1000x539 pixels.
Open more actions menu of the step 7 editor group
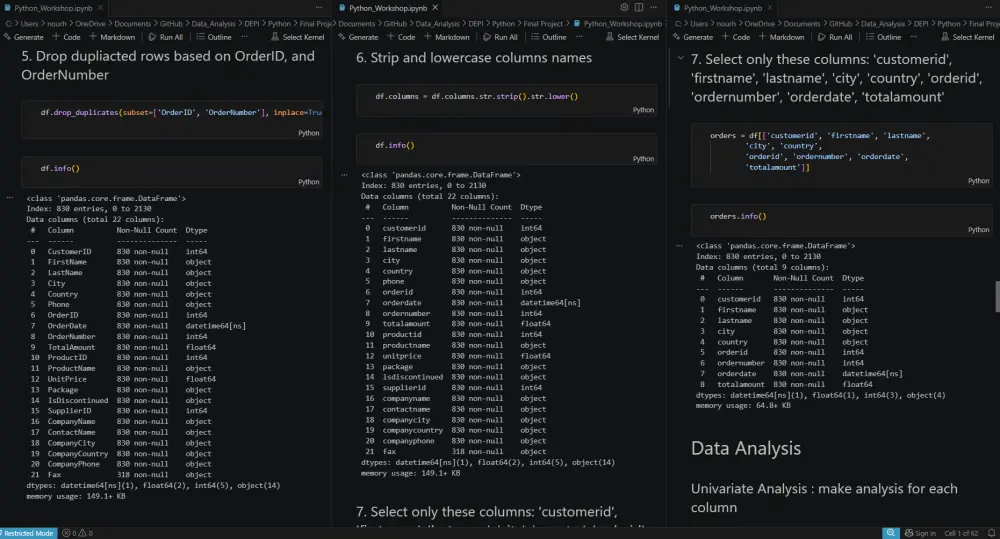[989, 8]
